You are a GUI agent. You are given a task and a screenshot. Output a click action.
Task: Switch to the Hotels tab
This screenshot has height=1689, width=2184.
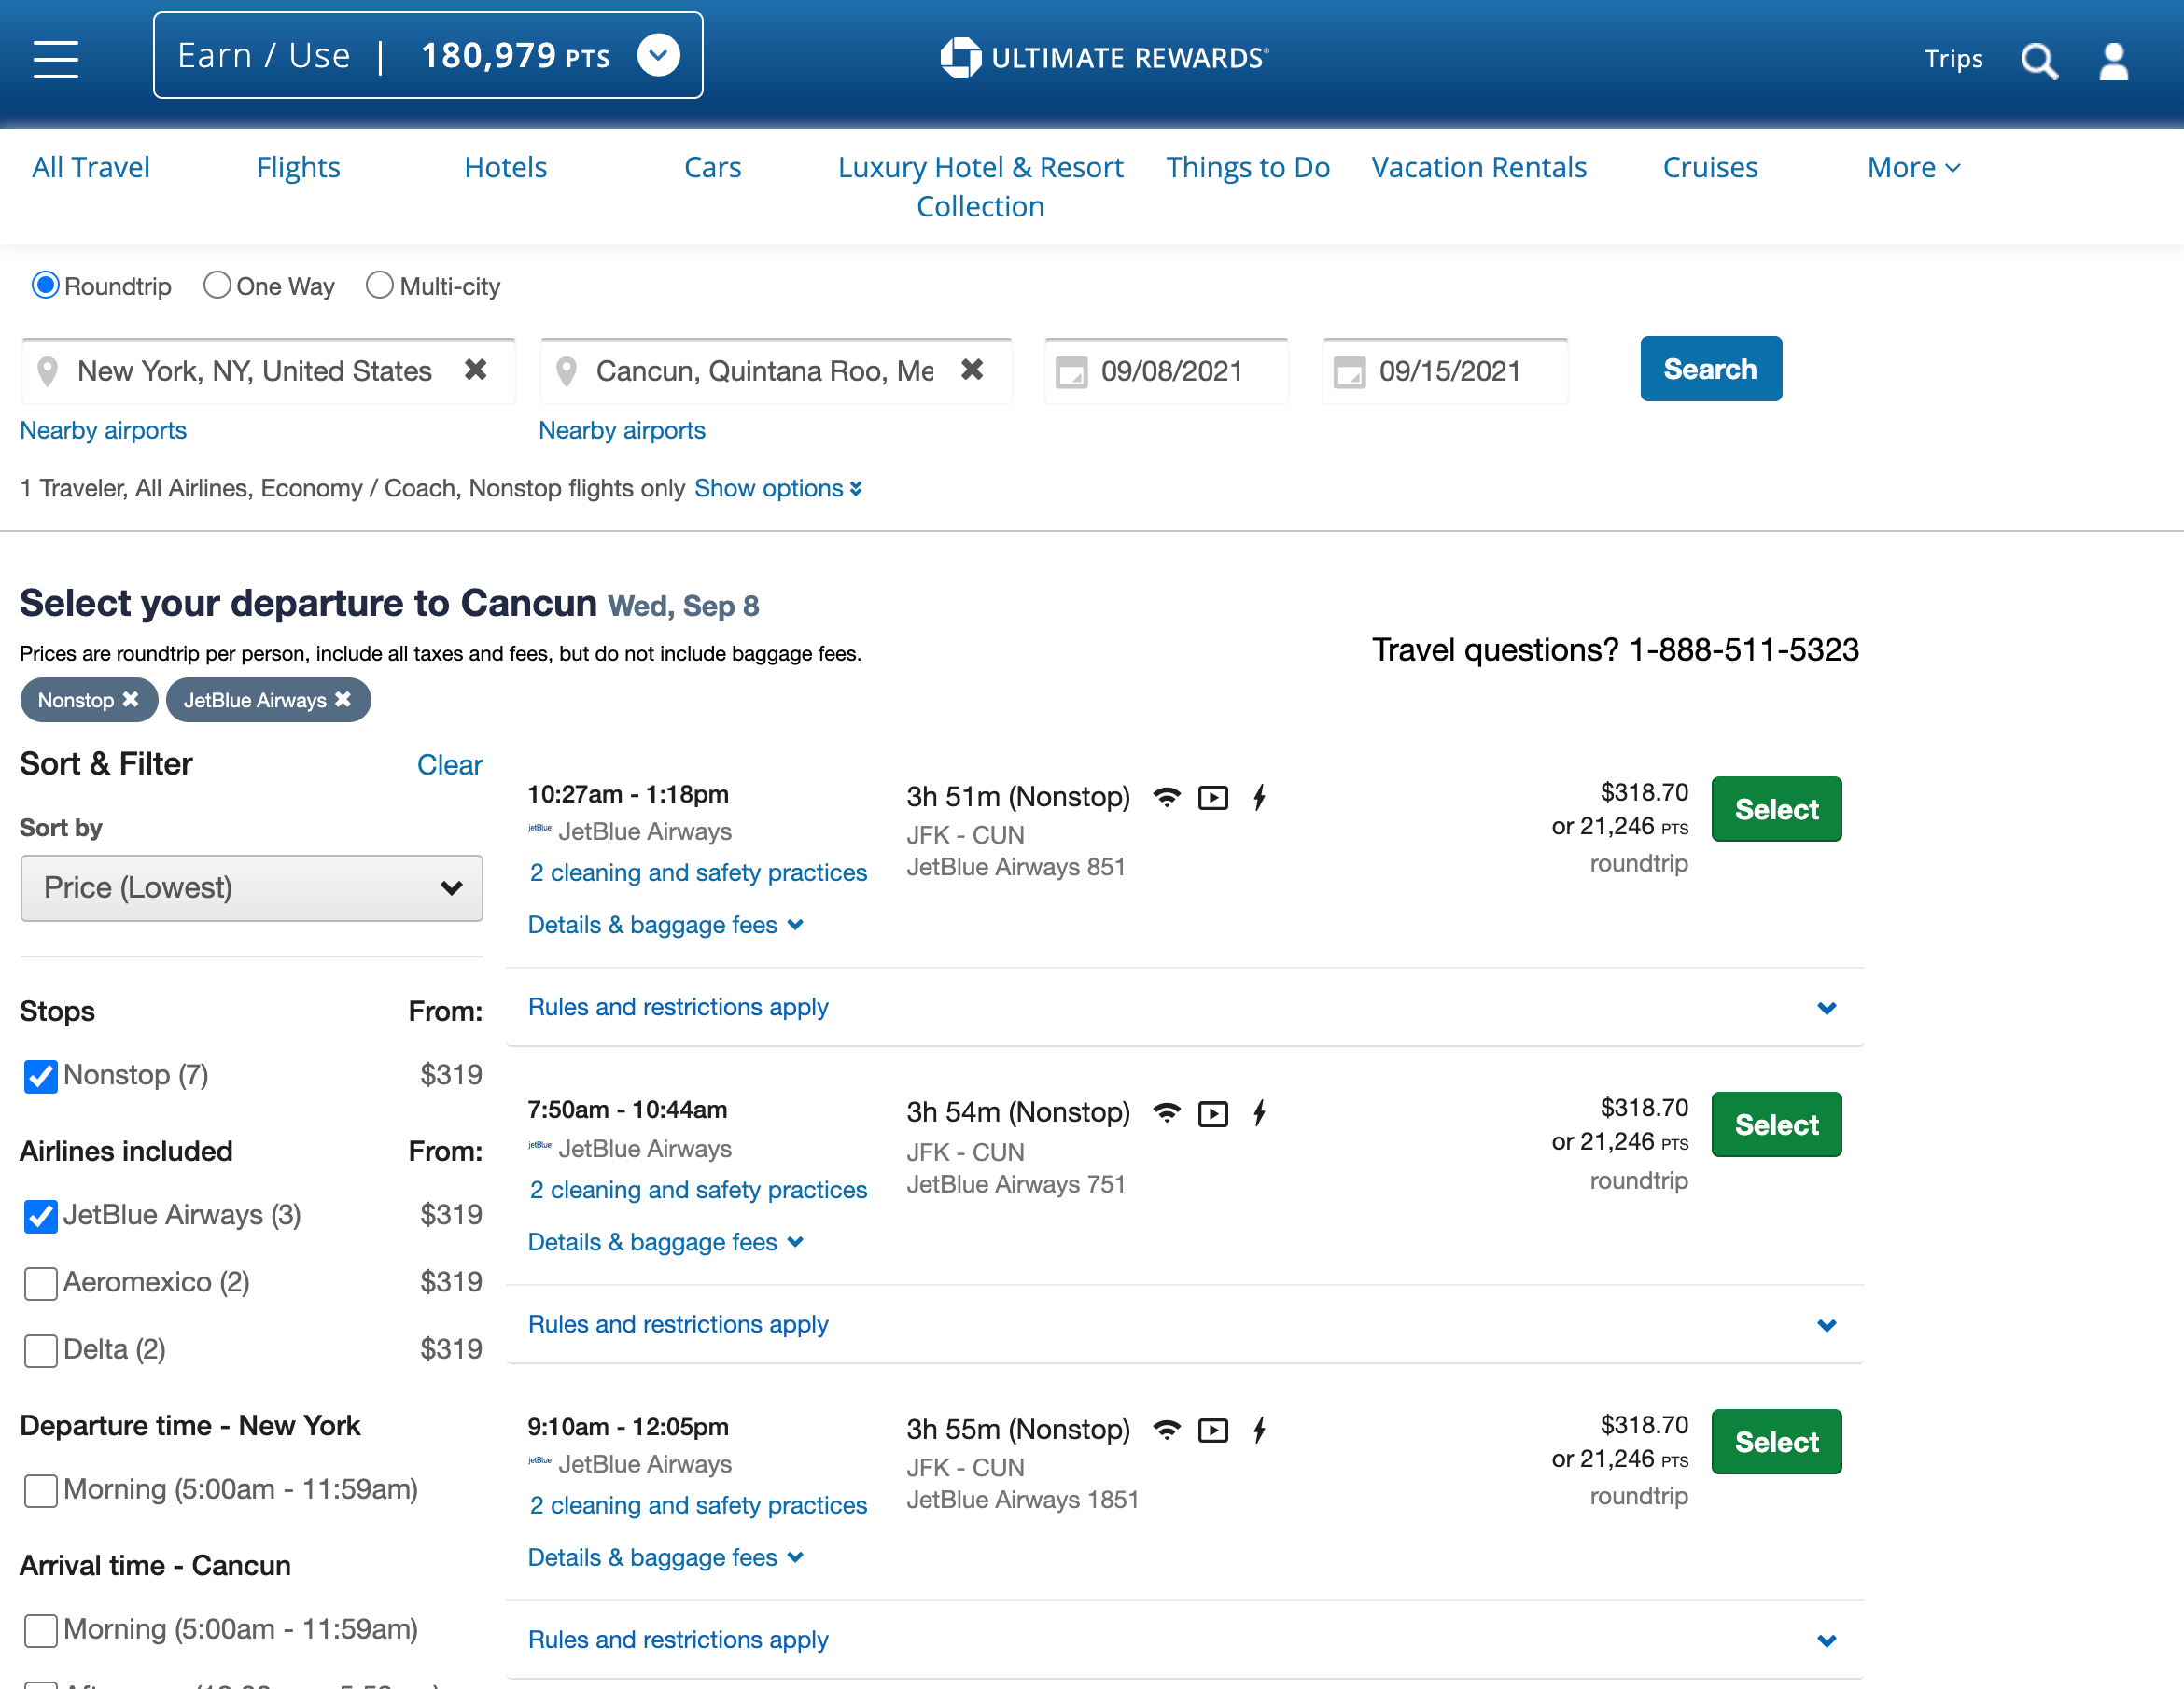(505, 167)
